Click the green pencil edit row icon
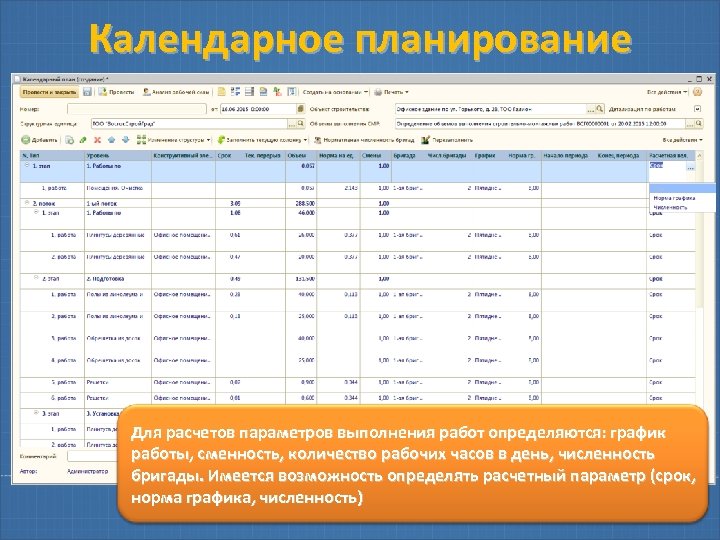 tap(83, 140)
